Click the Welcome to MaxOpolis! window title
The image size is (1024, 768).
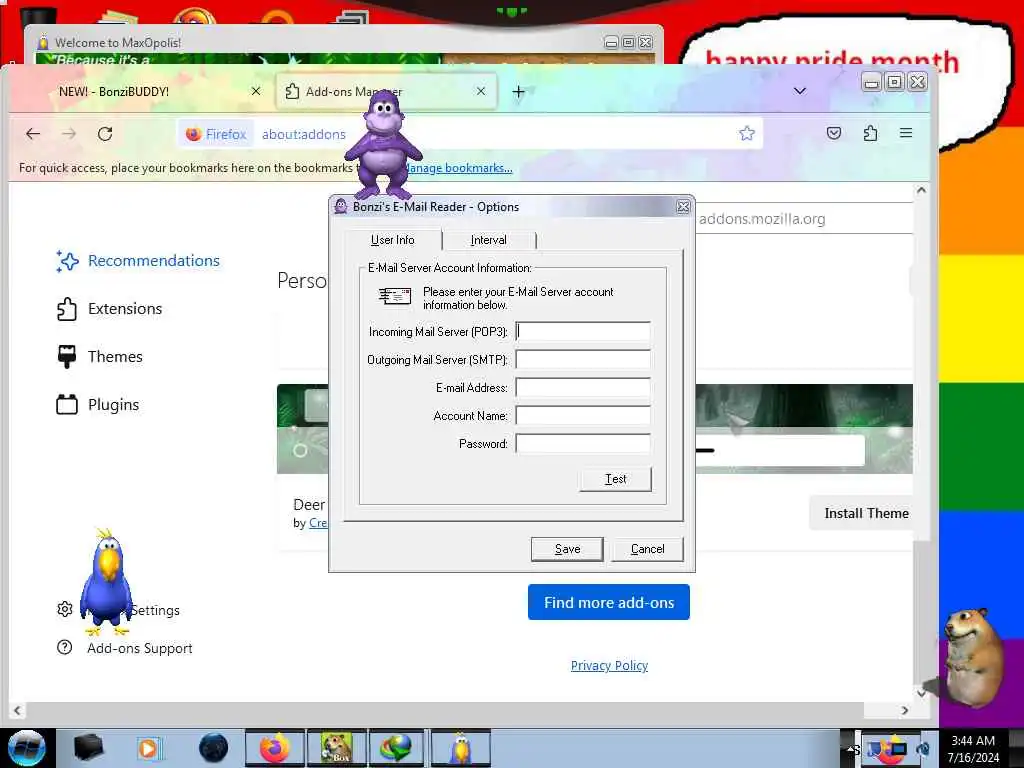[118, 43]
